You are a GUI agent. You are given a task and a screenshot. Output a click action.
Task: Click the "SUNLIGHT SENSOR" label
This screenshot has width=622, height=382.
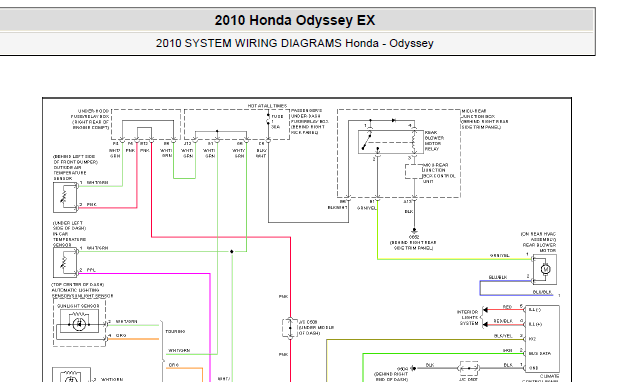click(78, 306)
